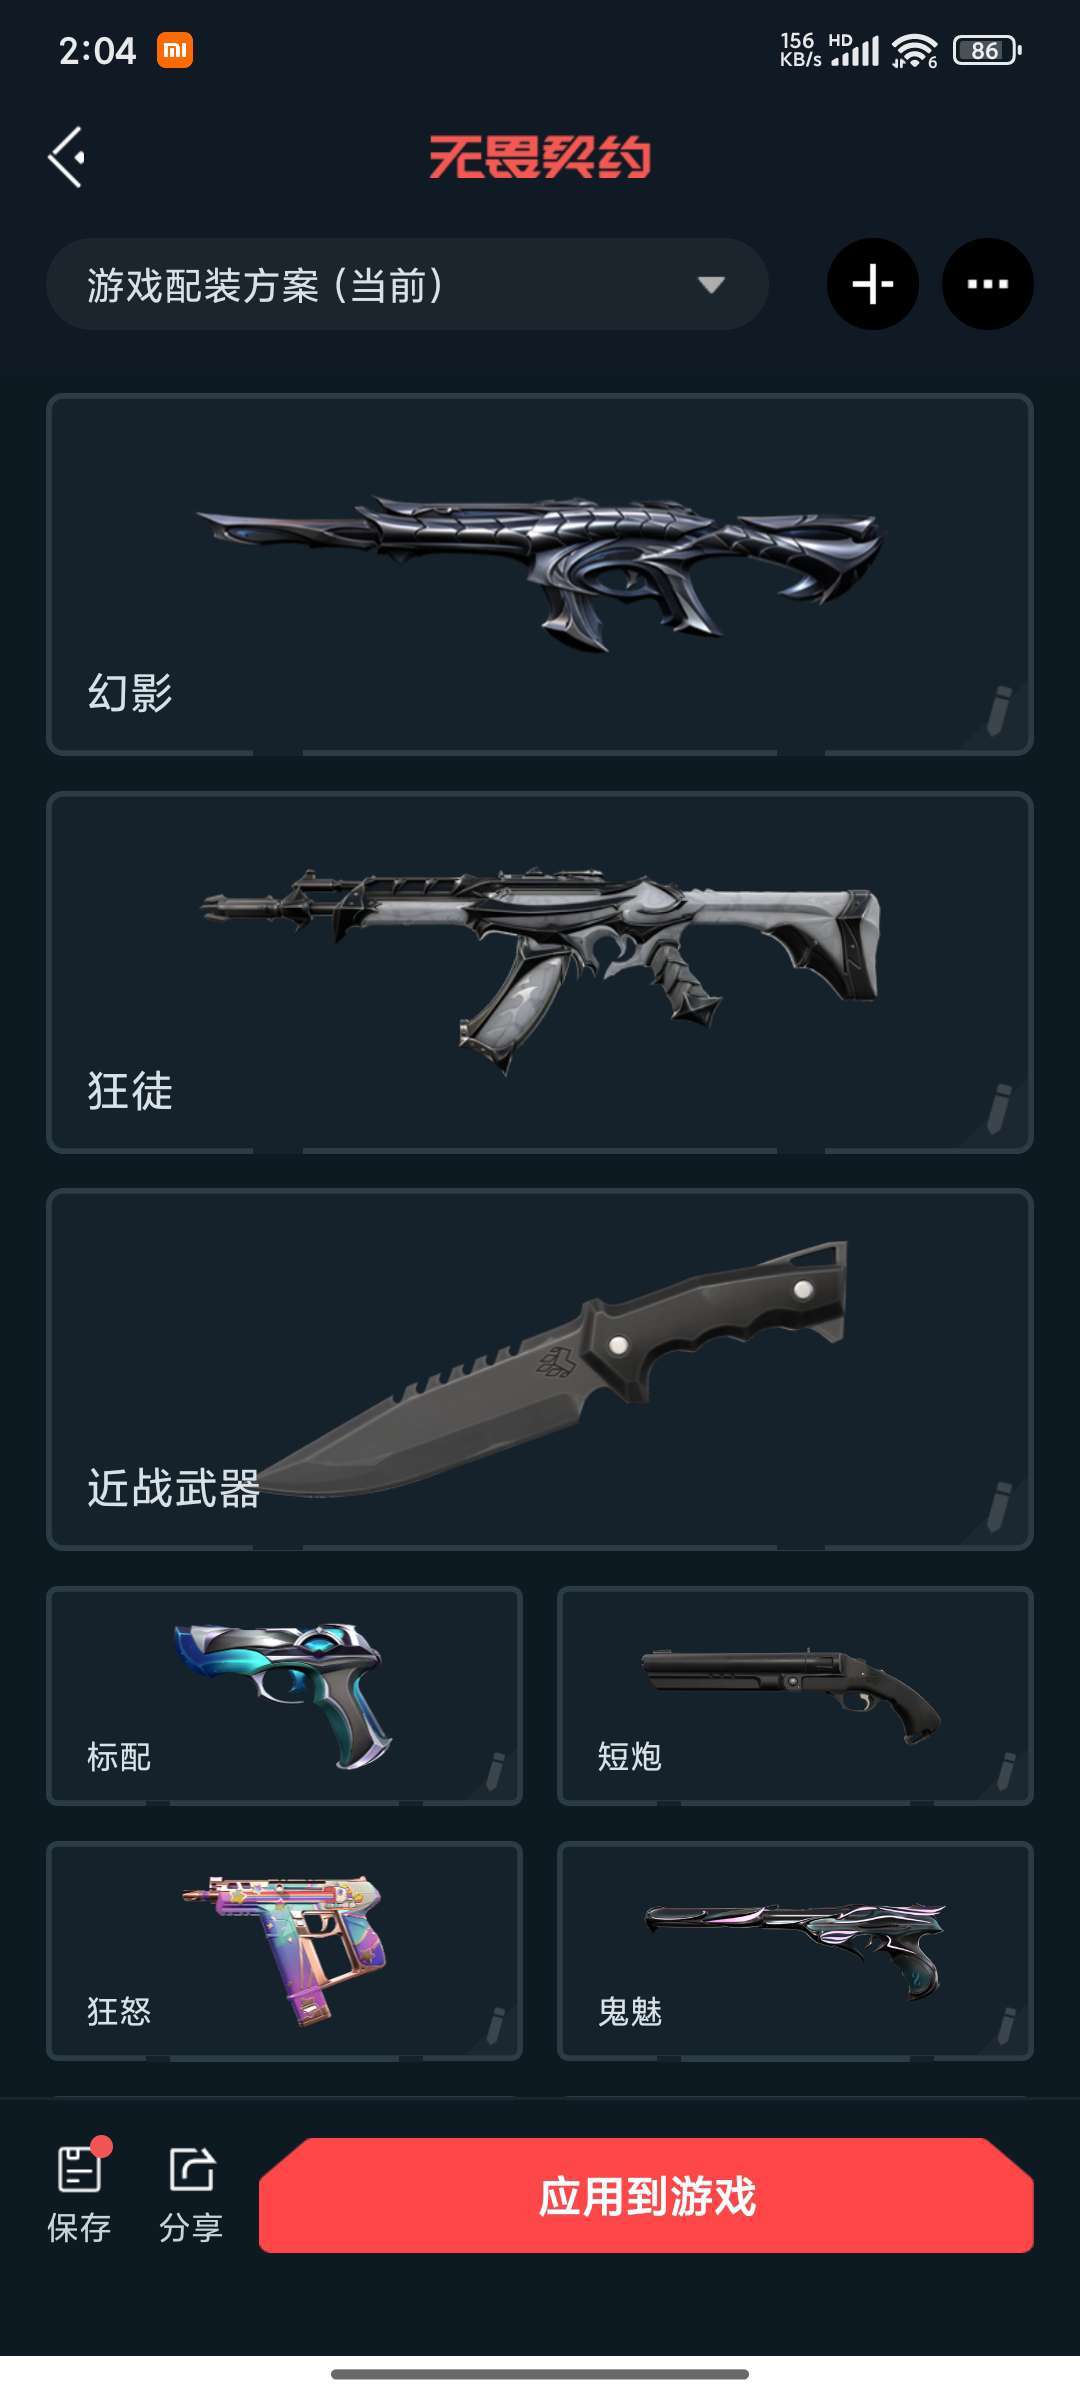Edit the 标配 pistol pencil icon
The height and width of the screenshot is (2400, 1080).
[495, 1771]
